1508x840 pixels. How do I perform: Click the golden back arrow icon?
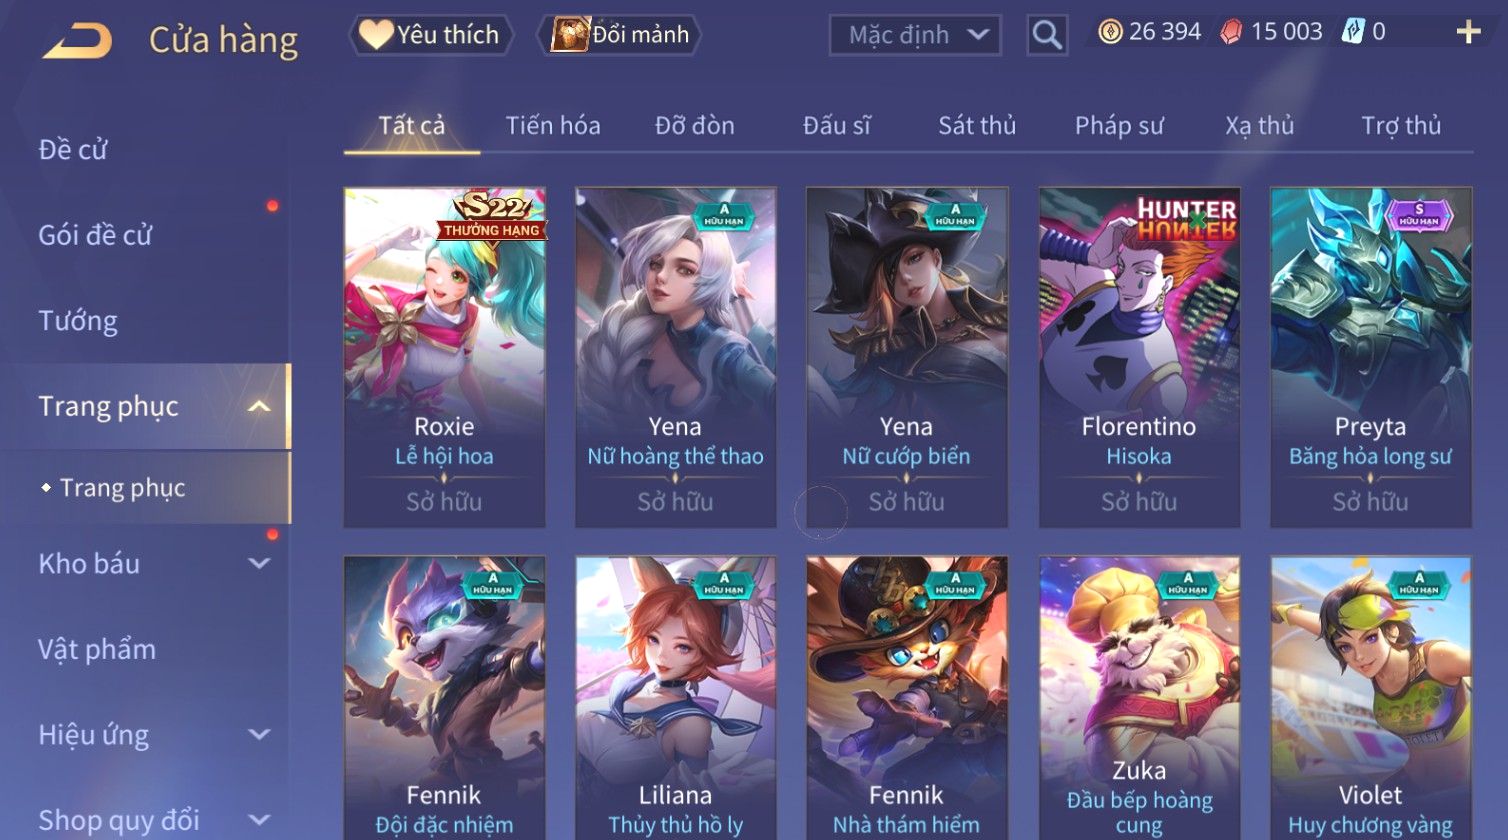pos(77,41)
